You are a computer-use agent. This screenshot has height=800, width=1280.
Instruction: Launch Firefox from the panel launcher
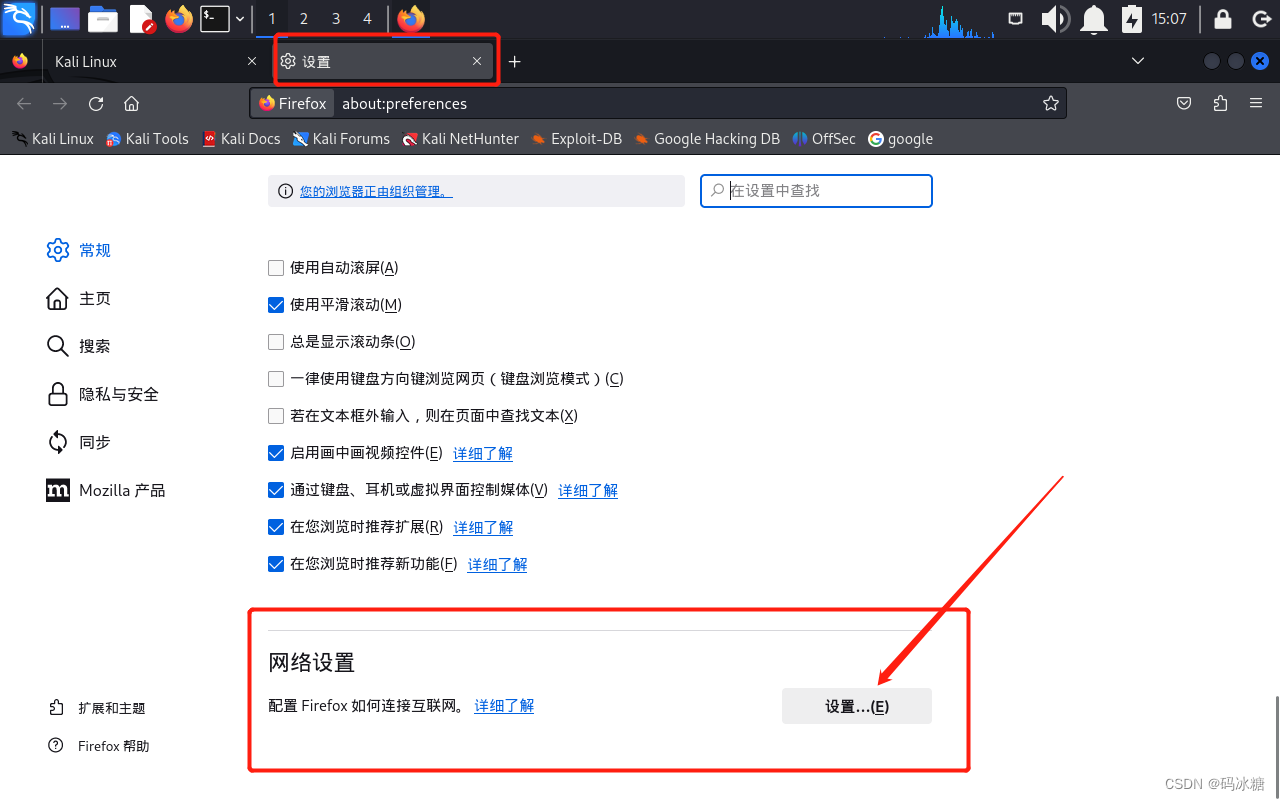[179, 18]
